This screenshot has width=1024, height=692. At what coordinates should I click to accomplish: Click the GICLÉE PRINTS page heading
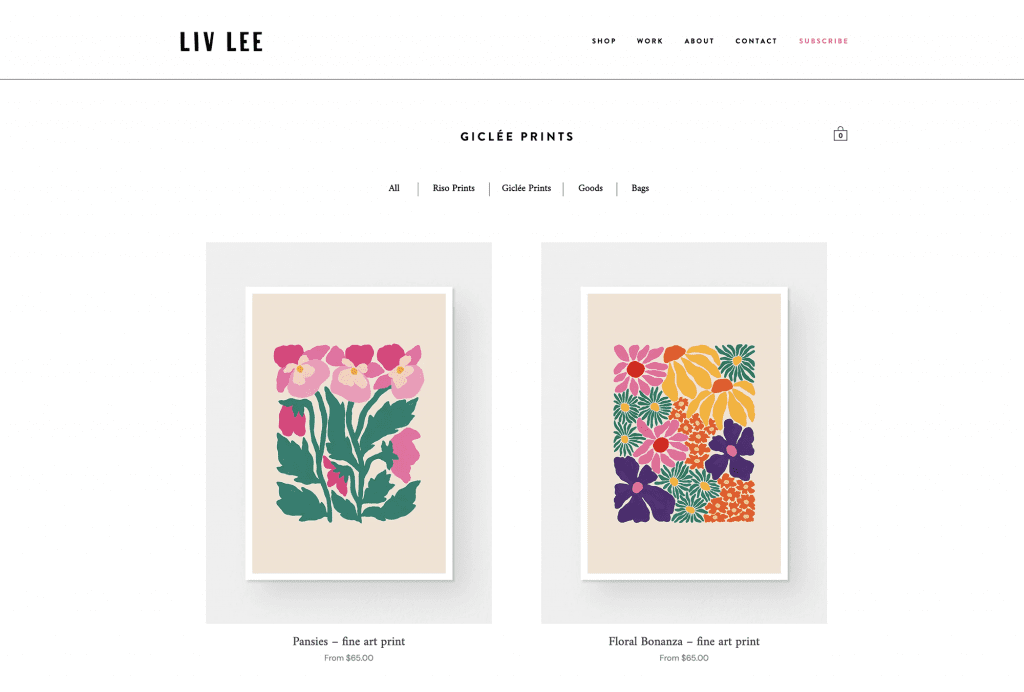pos(517,136)
